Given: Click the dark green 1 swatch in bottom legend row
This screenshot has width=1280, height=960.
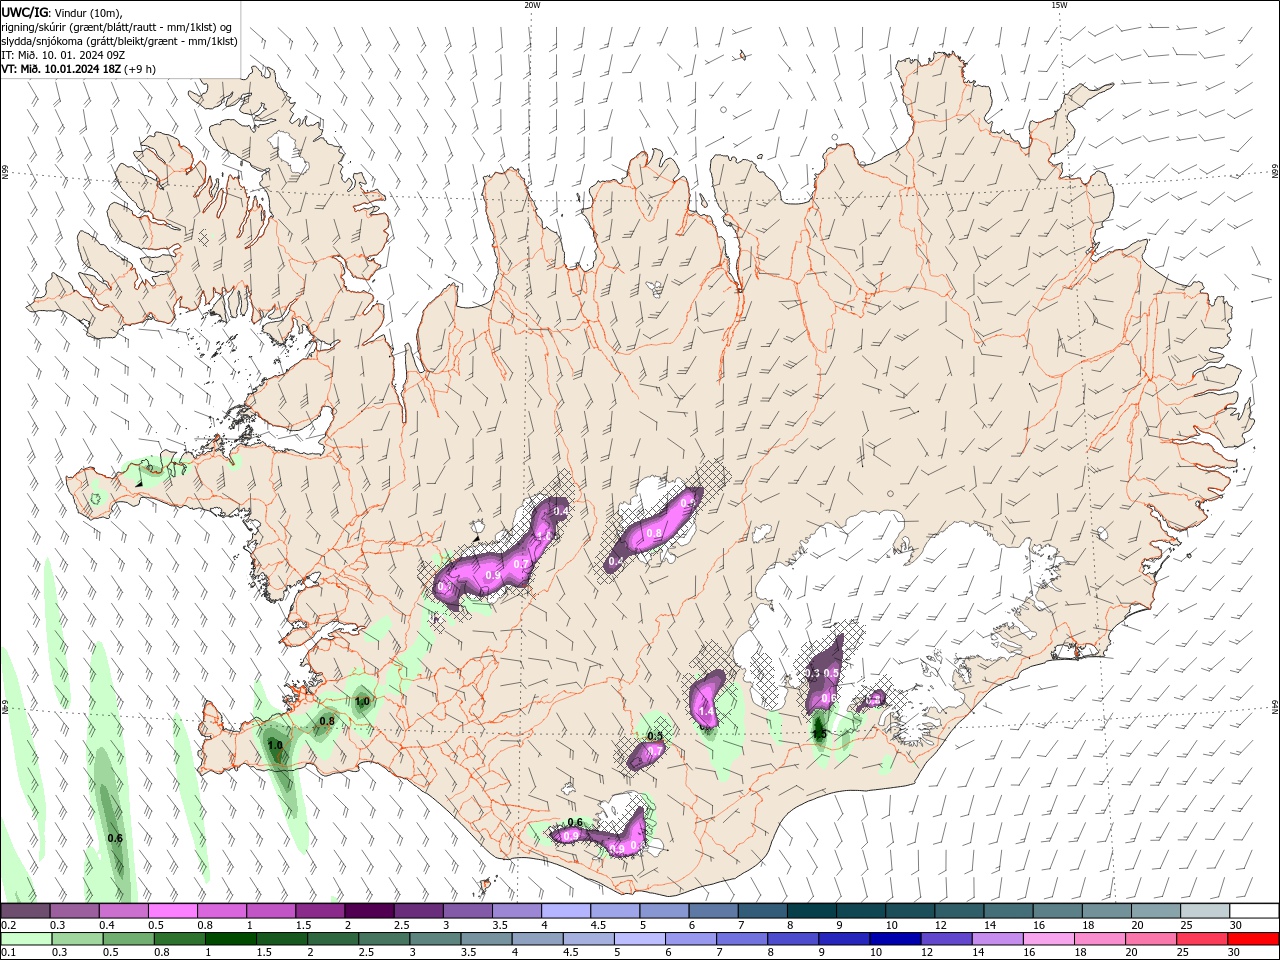Looking at the screenshot, I should [231, 939].
